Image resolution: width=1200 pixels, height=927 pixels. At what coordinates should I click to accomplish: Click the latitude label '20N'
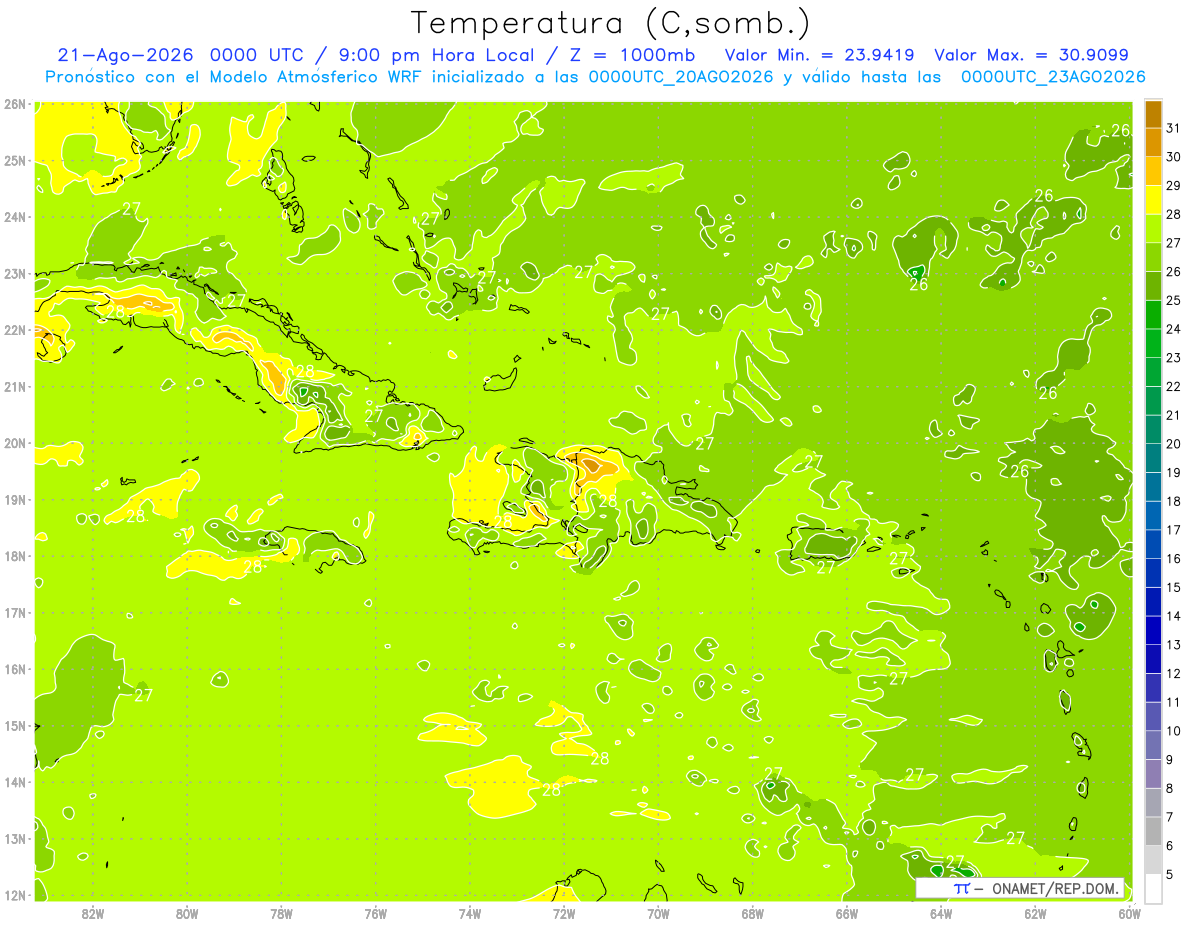click(x=15, y=443)
